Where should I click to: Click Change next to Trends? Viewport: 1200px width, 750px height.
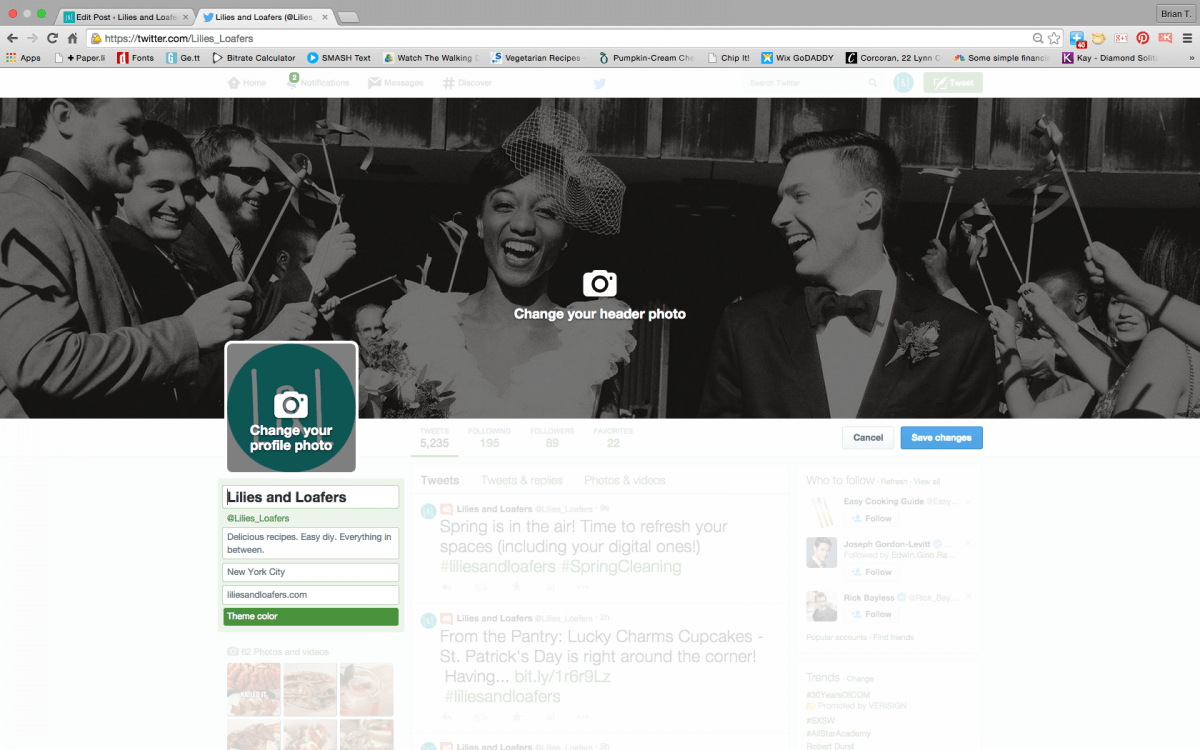click(x=861, y=679)
